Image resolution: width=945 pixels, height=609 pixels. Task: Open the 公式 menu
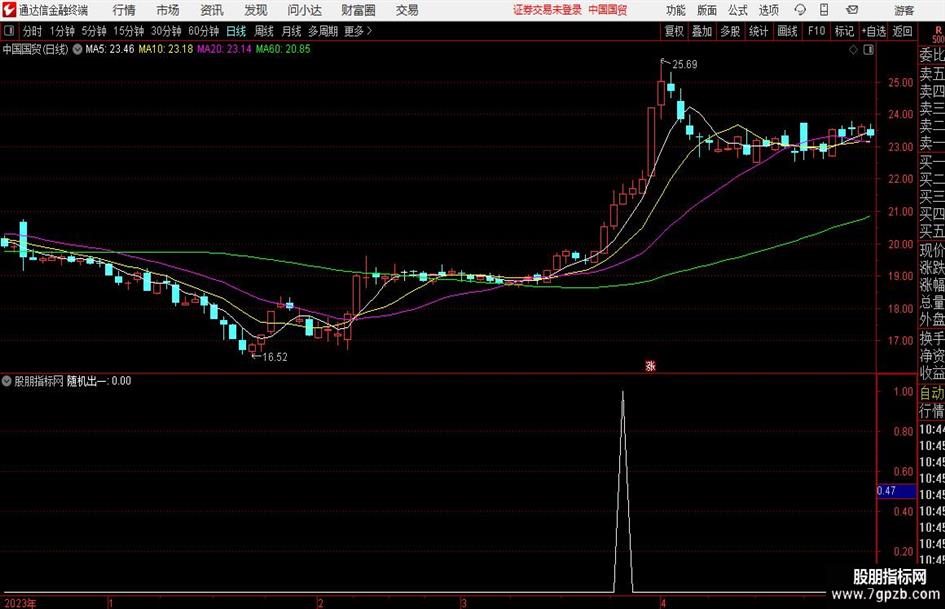click(737, 10)
